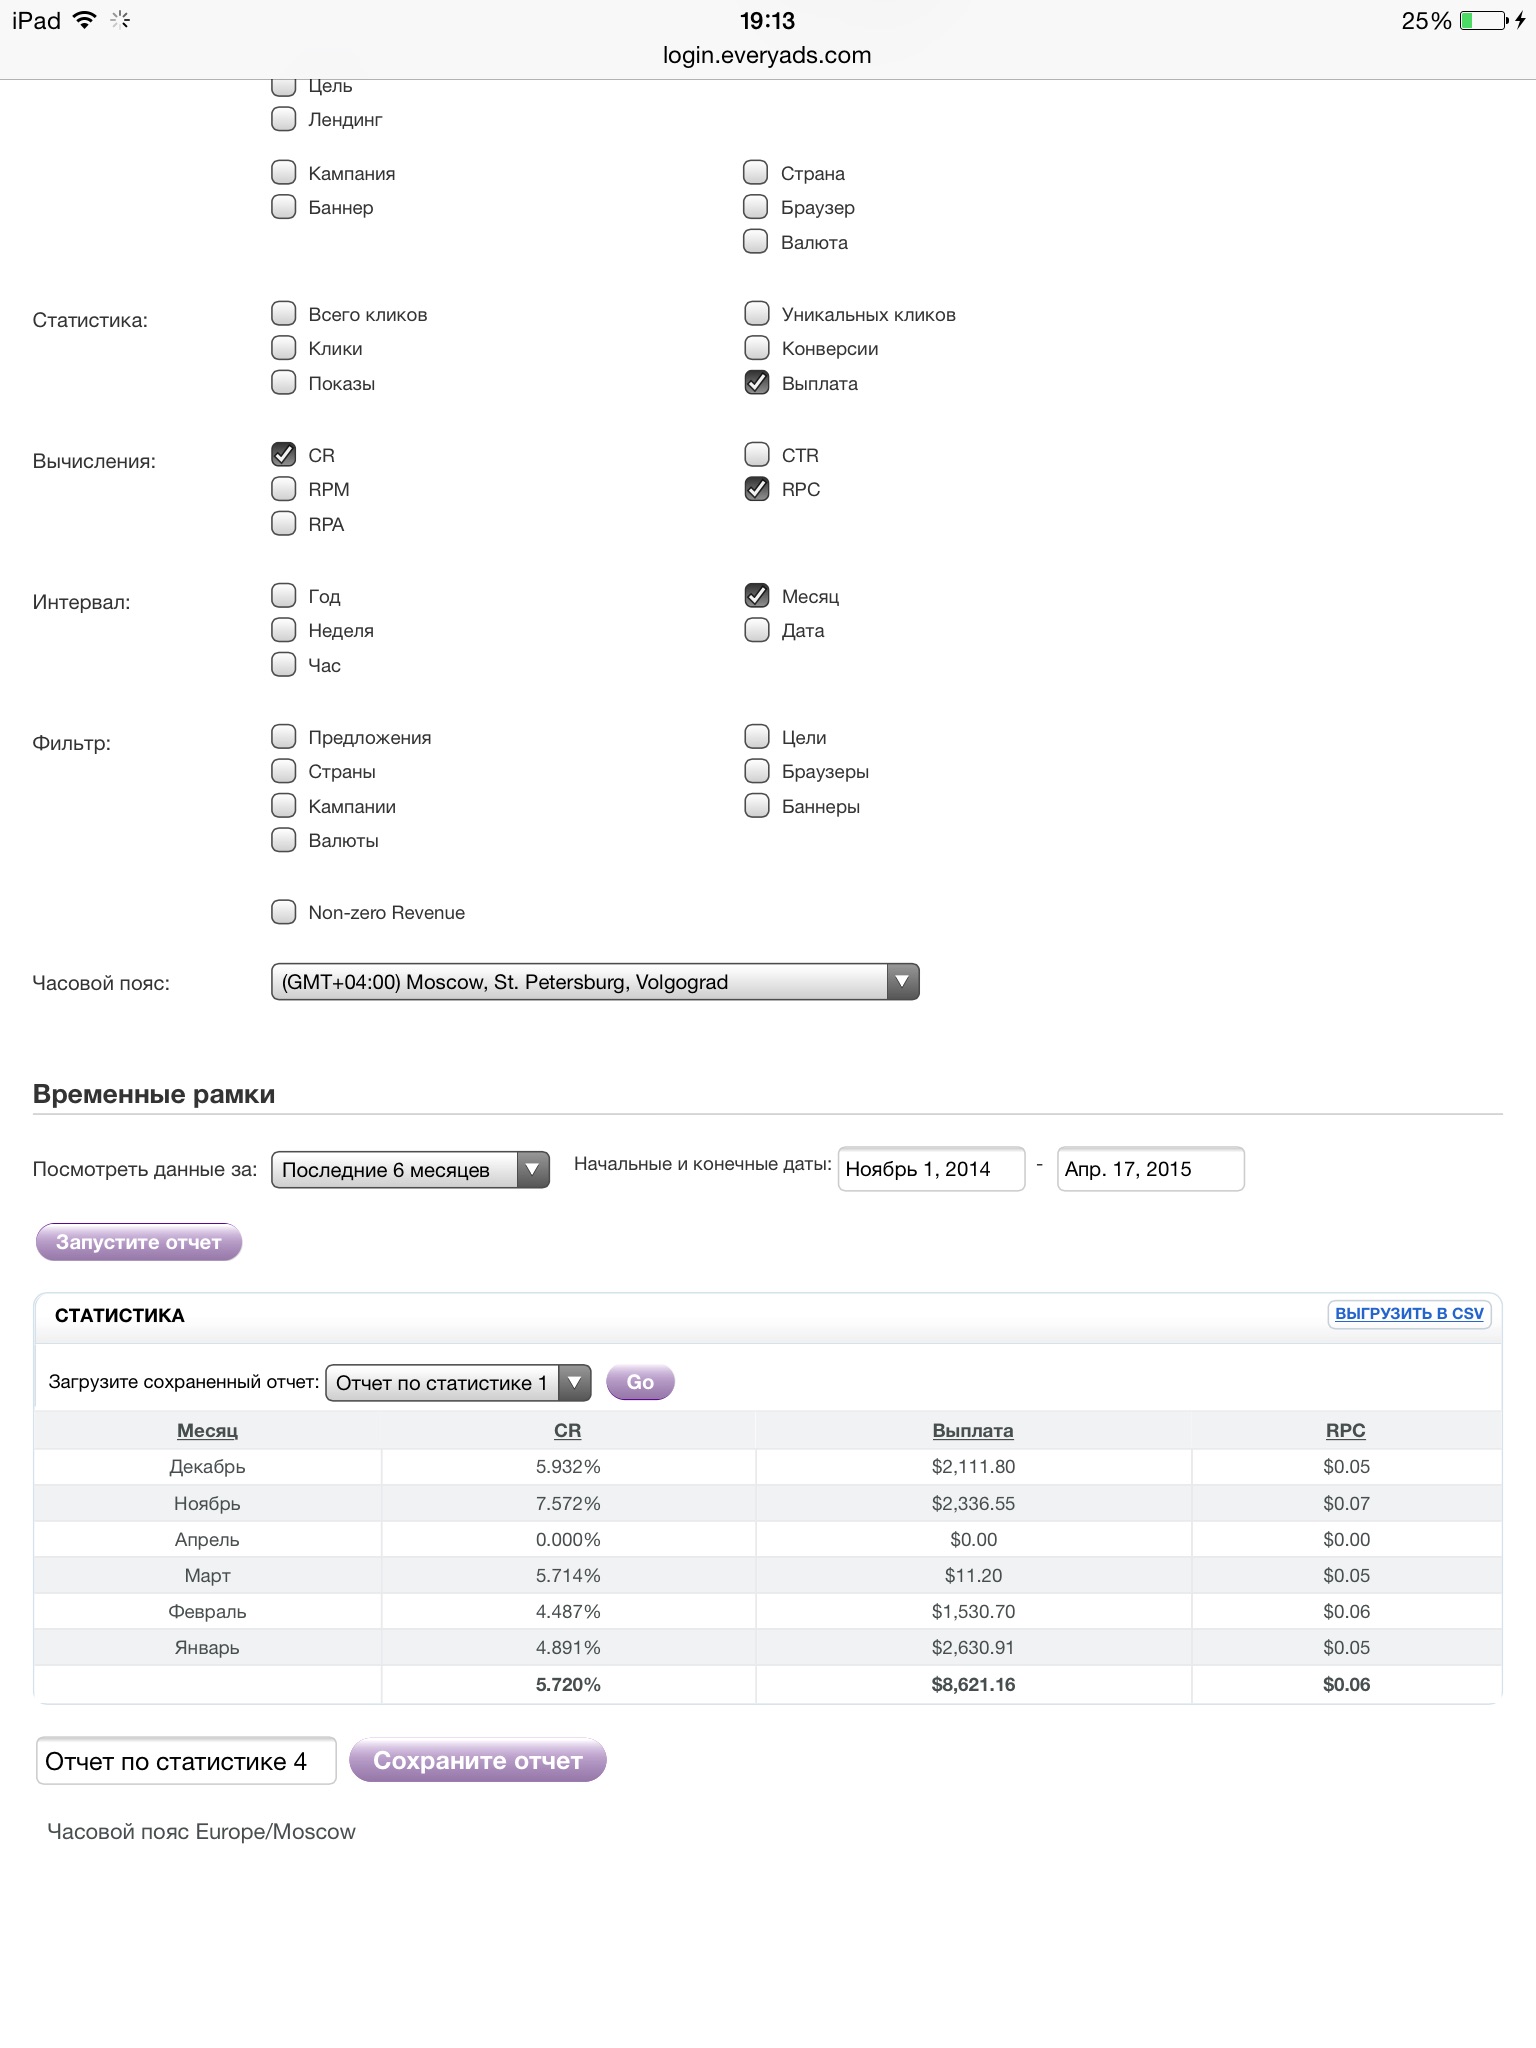Enable the Конверсии statistics checkbox
The width and height of the screenshot is (1536, 2048).
tap(757, 348)
